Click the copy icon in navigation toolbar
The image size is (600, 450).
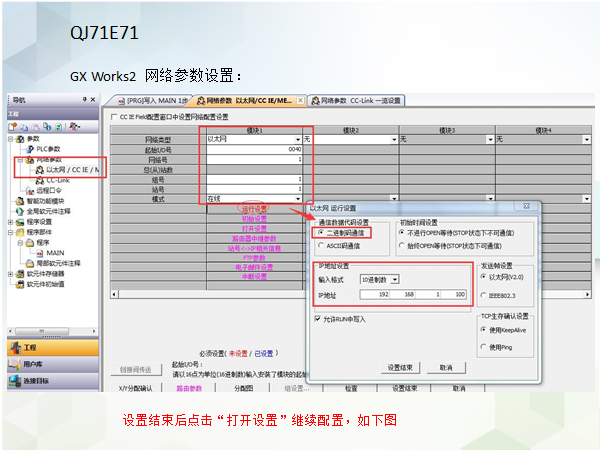24,127
